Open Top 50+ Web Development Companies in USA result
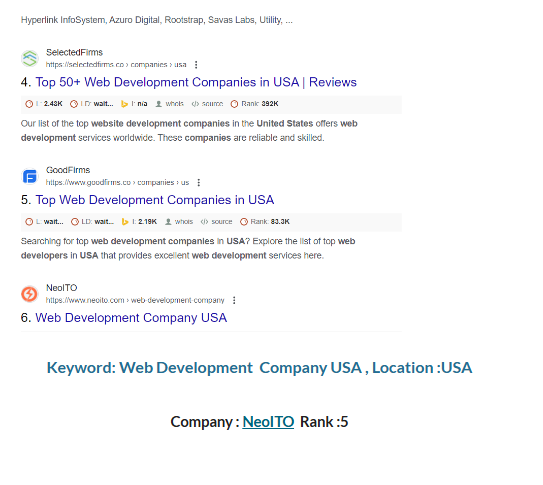The image size is (543, 485). click(196, 82)
